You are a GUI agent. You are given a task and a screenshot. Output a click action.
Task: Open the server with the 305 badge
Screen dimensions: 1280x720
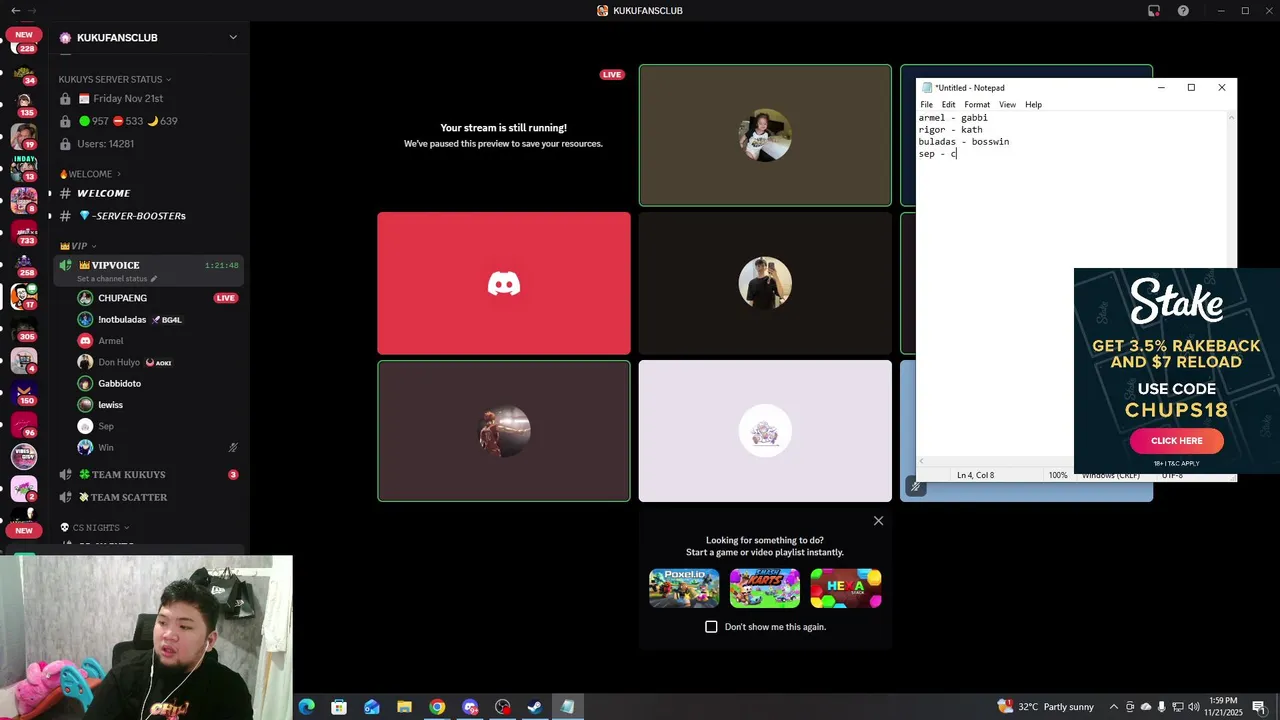(x=24, y=329)
